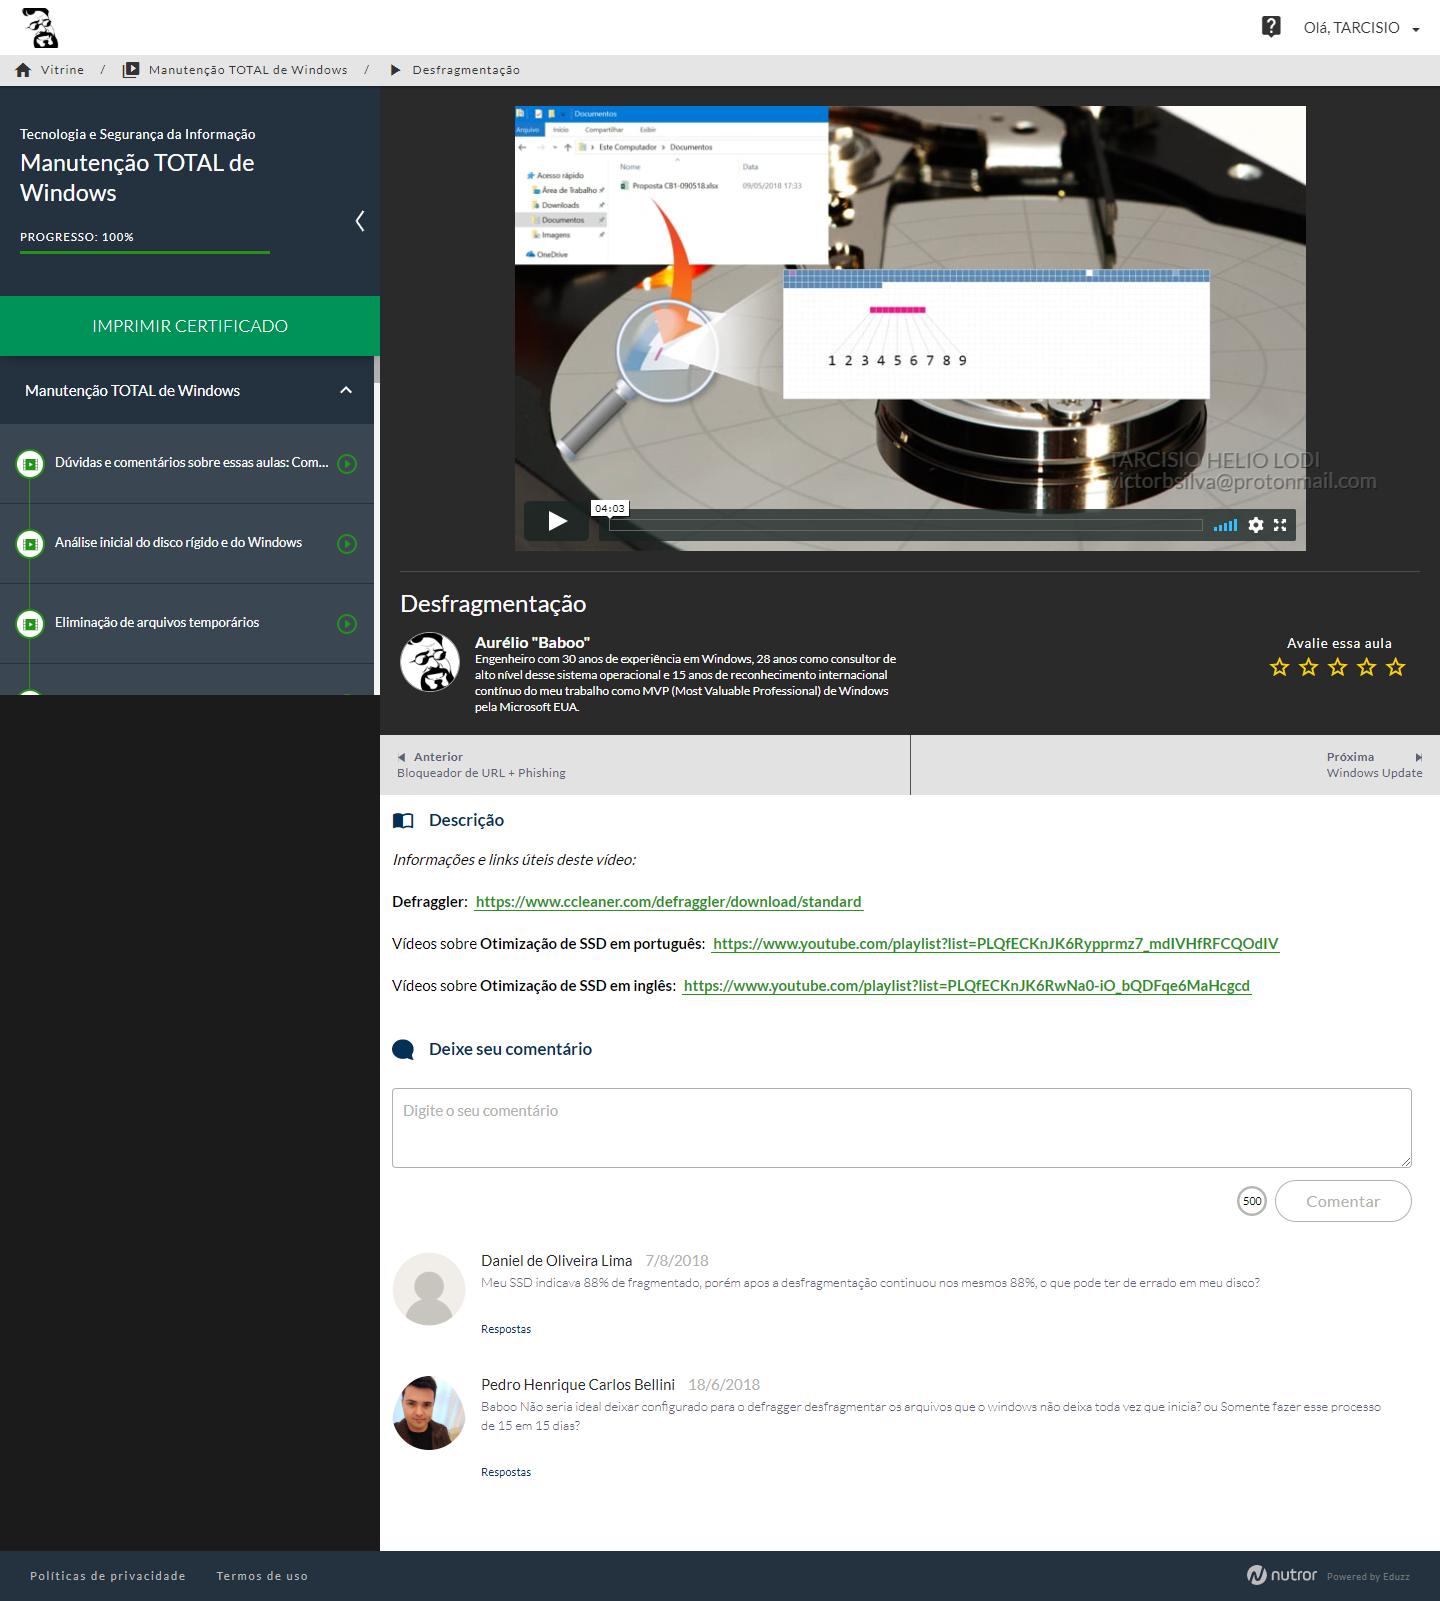Enter fullscreen mode on video player
Viewport: 1440px width, 1601px height.
click(1280, 525)
